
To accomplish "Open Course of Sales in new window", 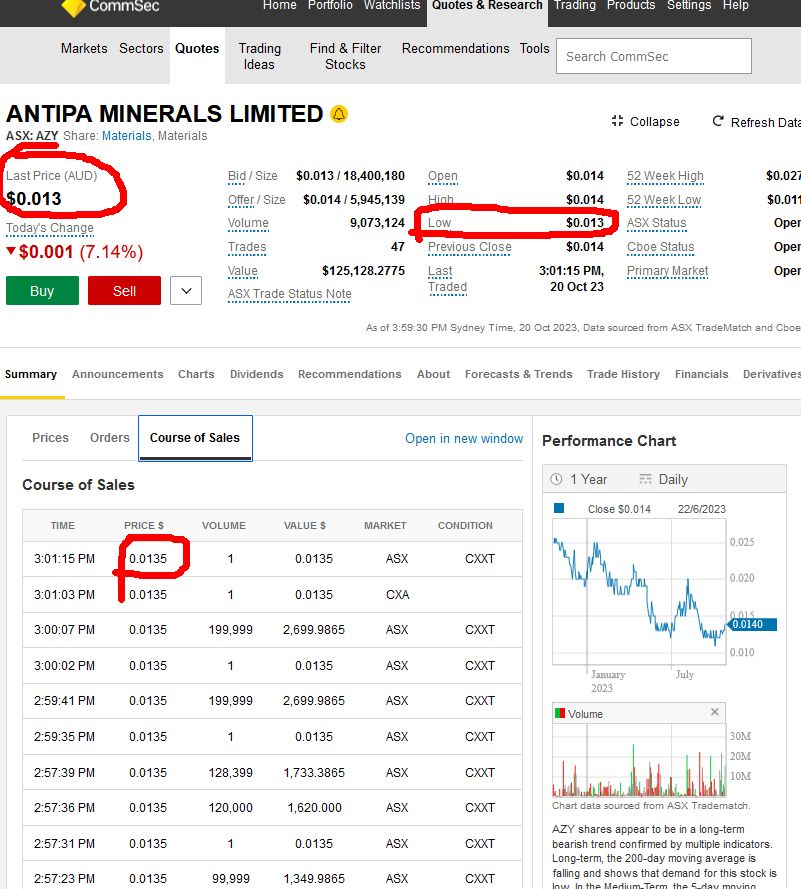I will (464, 438).
